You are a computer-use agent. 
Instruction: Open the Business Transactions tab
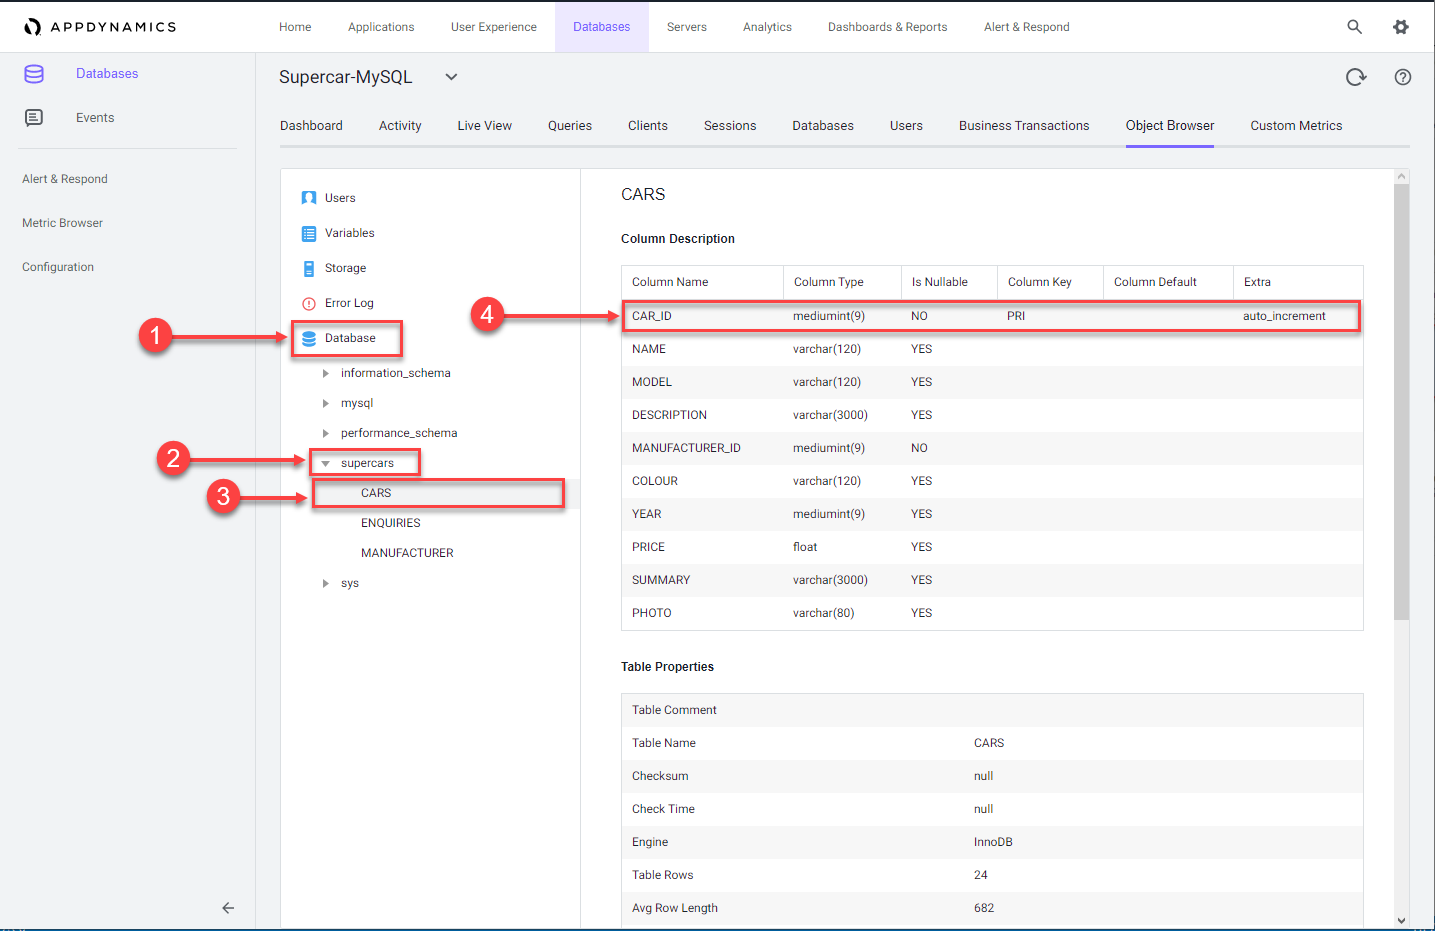click(1024, 125)
